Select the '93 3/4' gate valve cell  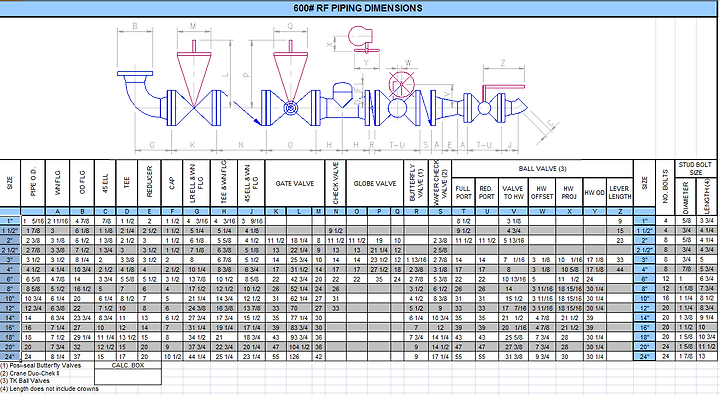(x=299, y=337)
